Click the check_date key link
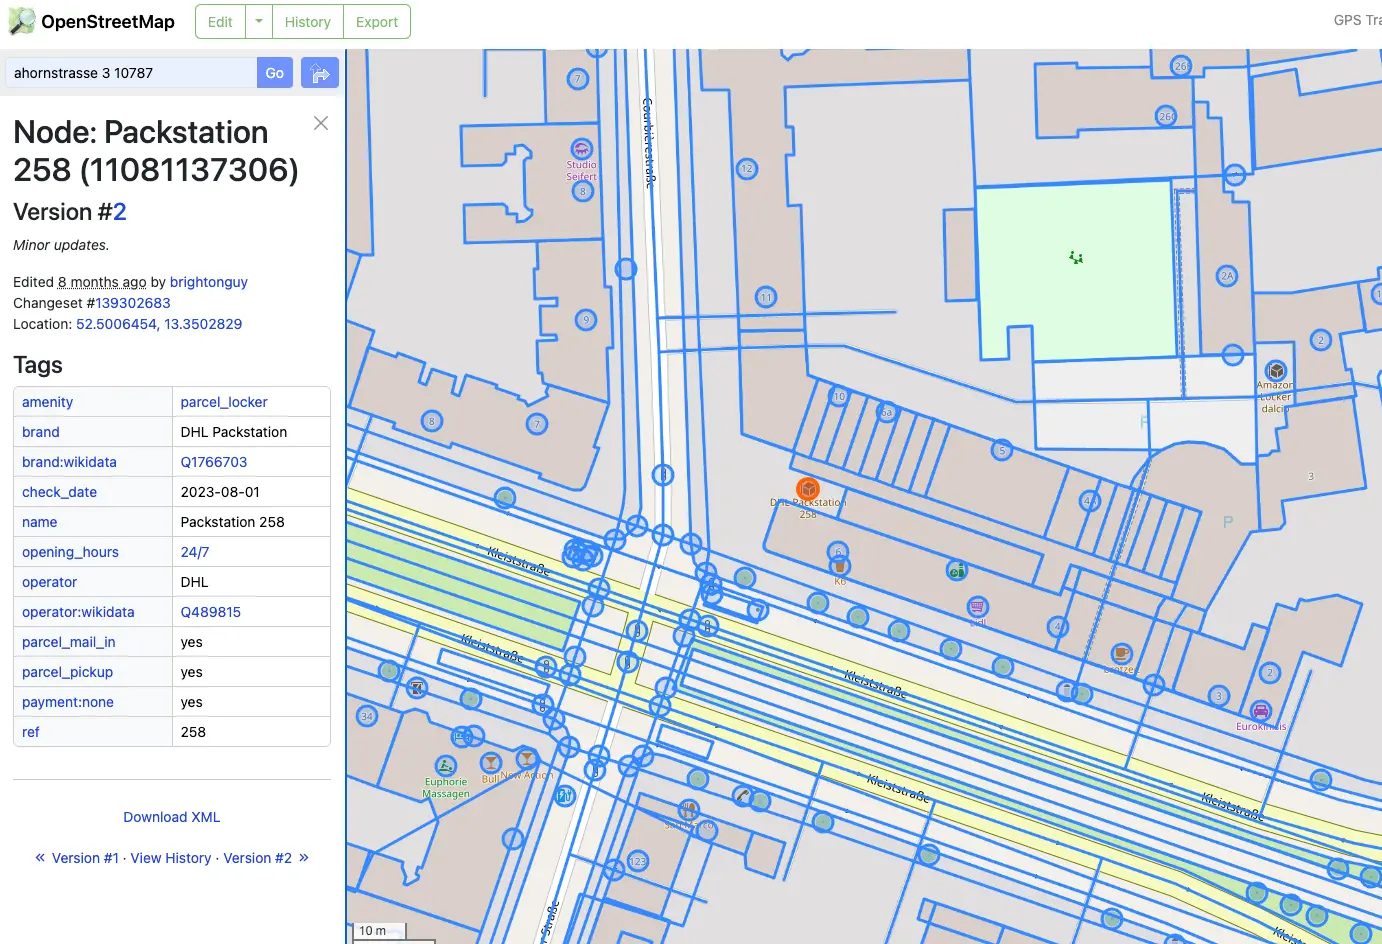The width and height of the screenshot is (1382, 944). tap(60, 492)
